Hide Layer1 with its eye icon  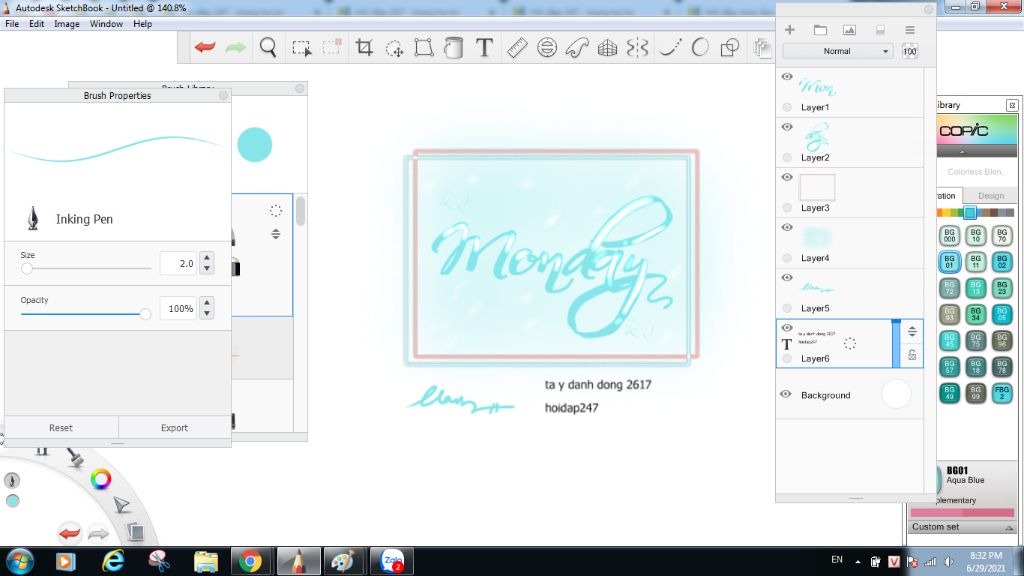coord(787,76)
